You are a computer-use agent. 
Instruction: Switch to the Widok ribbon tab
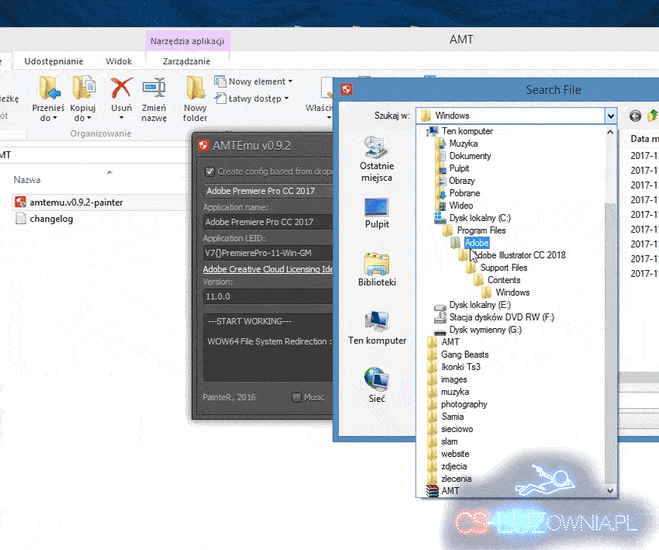pyautogui.click(x=119, y=62)
